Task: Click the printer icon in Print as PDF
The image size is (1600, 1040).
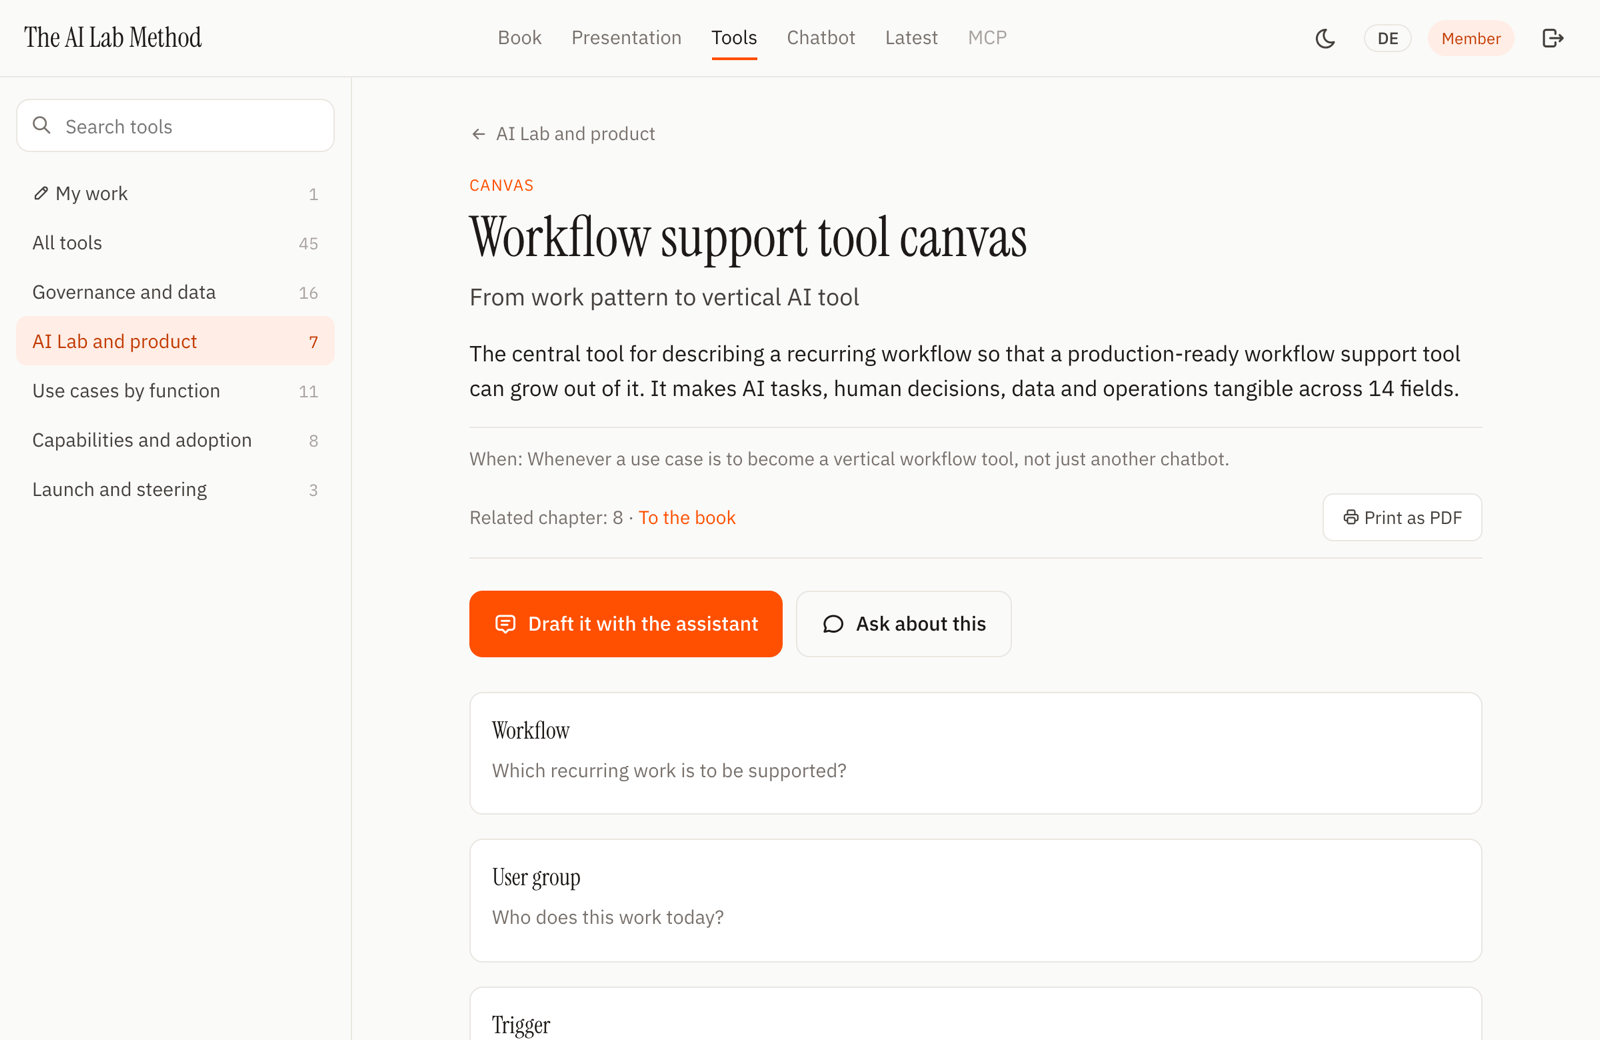Action: (1351, 517)
